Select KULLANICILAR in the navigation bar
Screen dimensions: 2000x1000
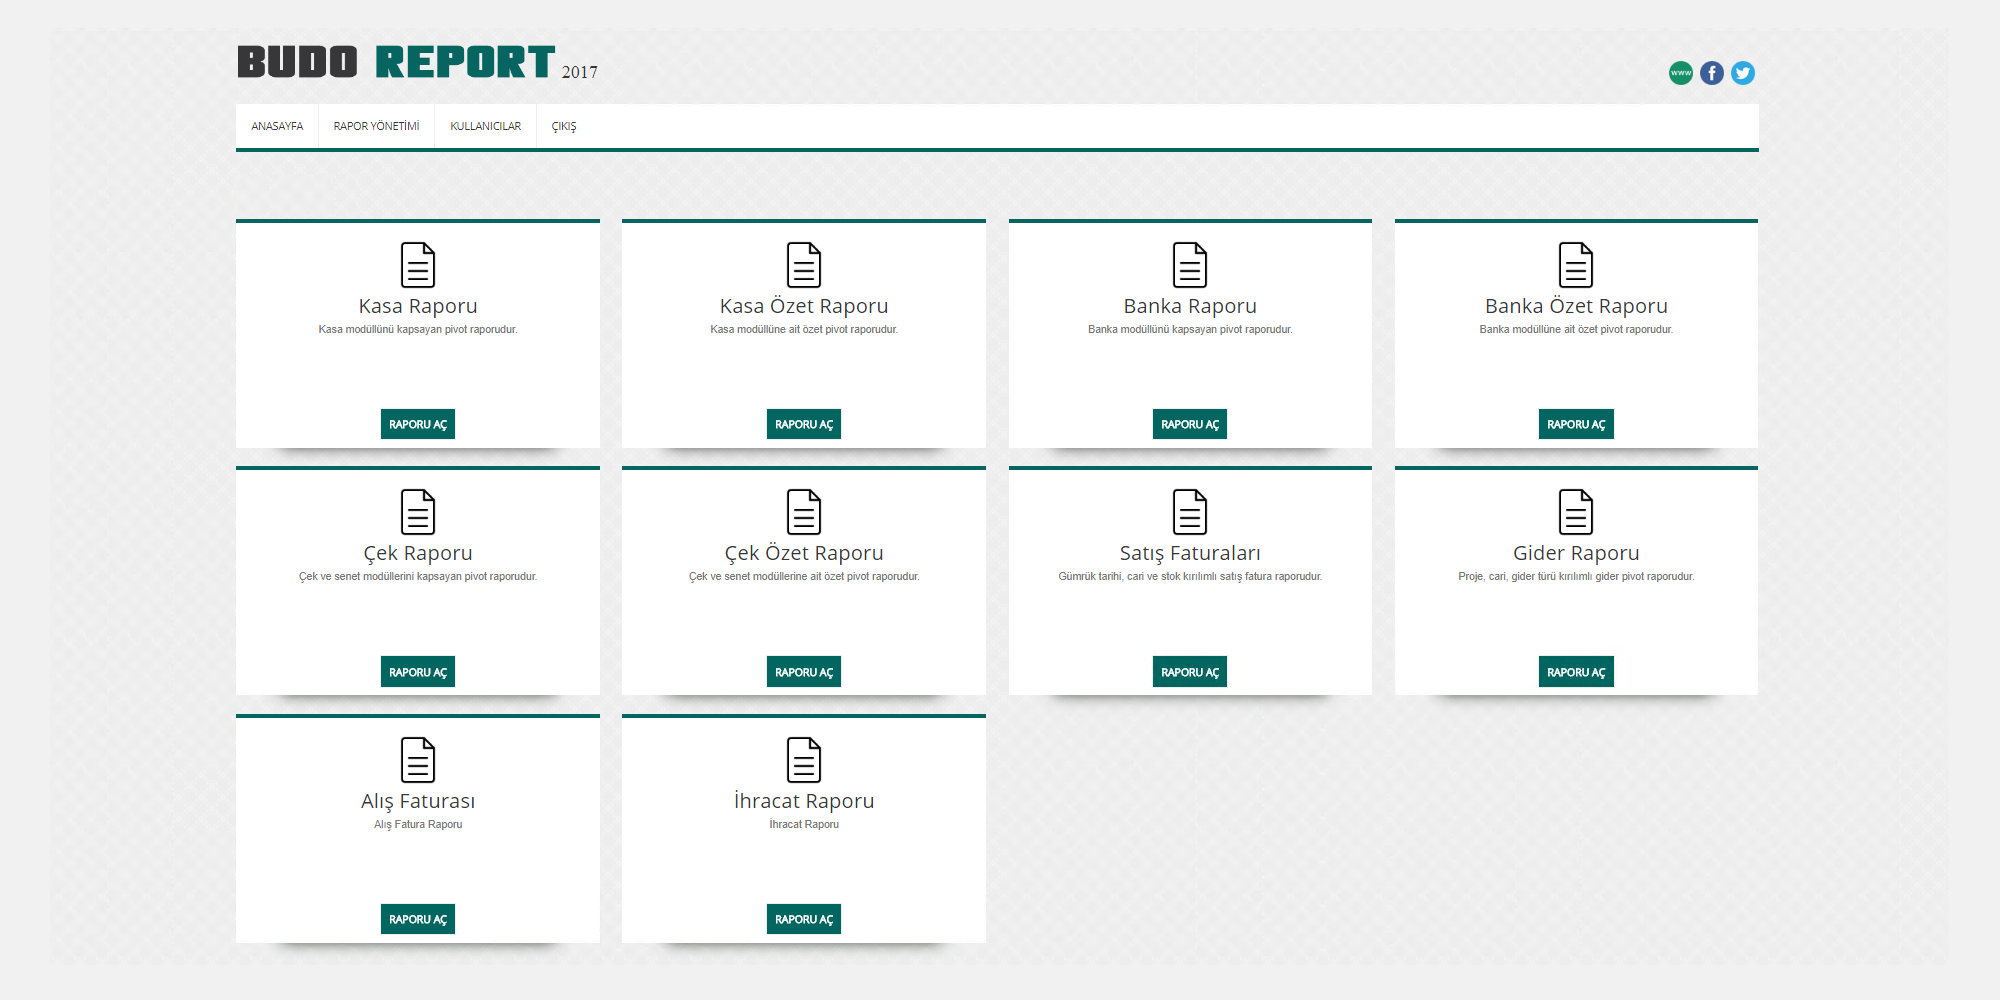[485, 126]
